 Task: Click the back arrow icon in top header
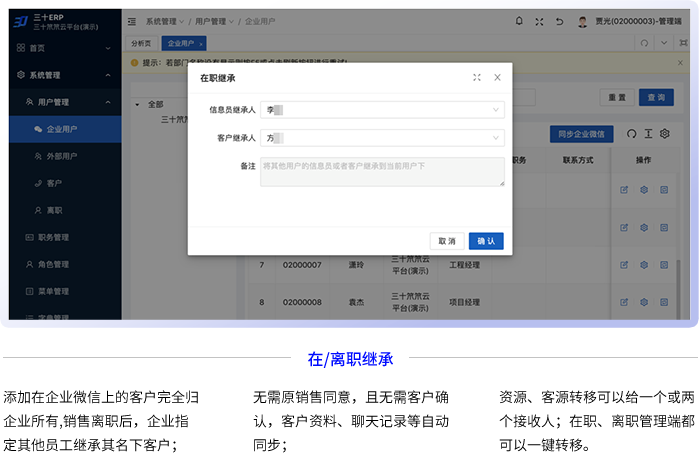click(x=559, y=21)
